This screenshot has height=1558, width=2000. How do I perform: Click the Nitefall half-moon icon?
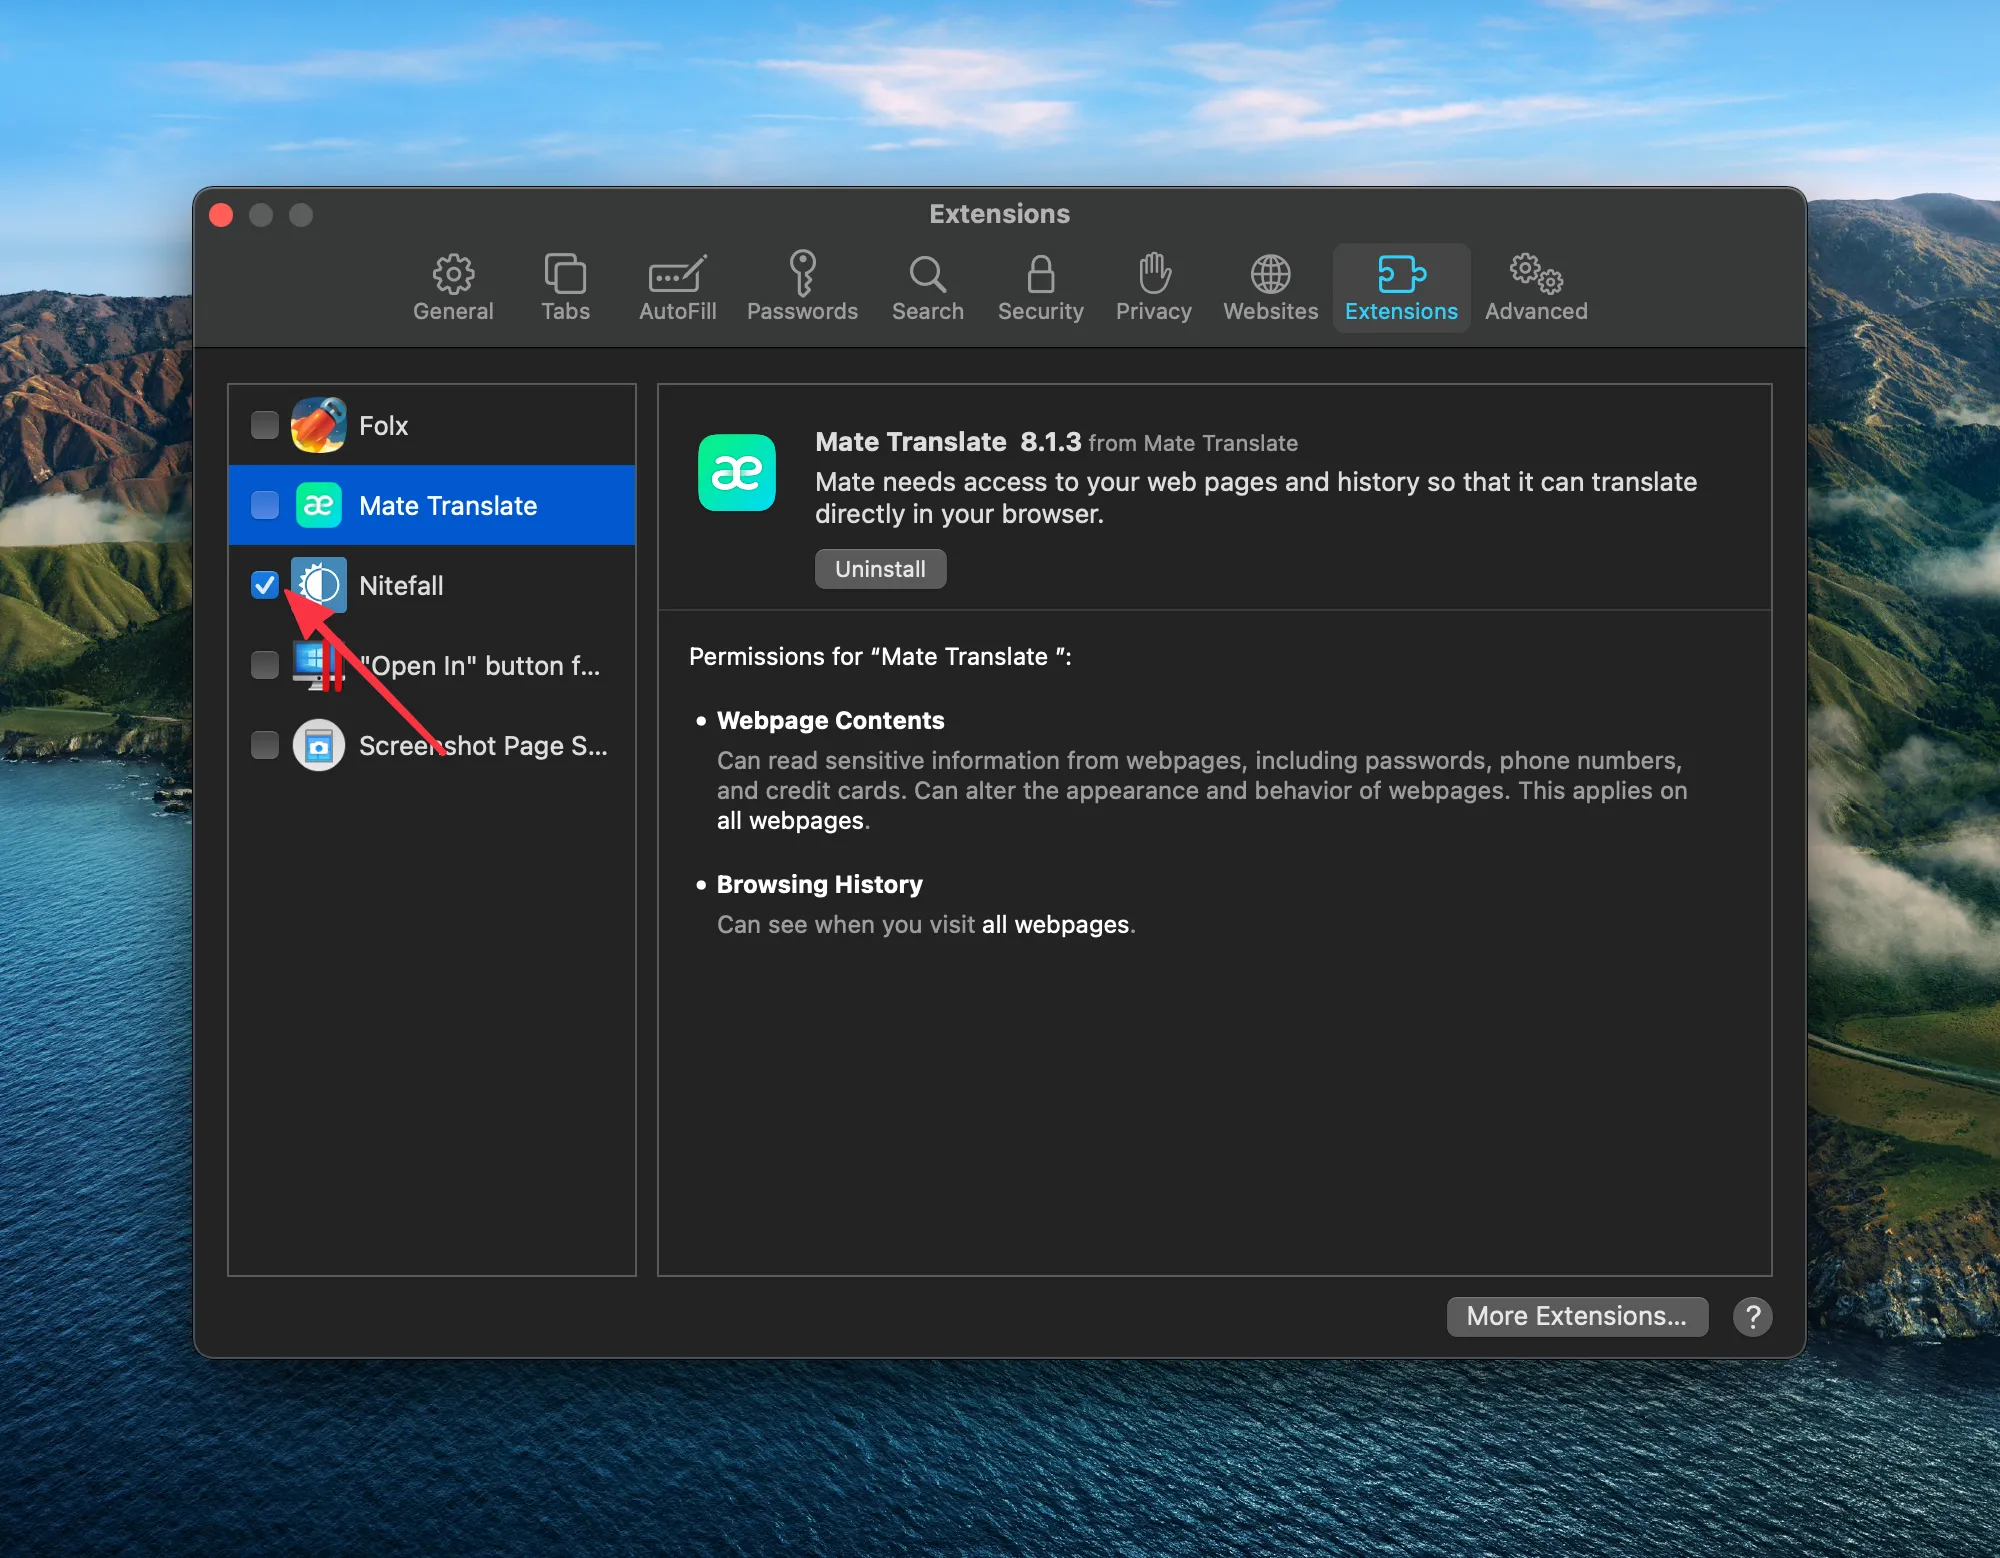pos(318,585)
